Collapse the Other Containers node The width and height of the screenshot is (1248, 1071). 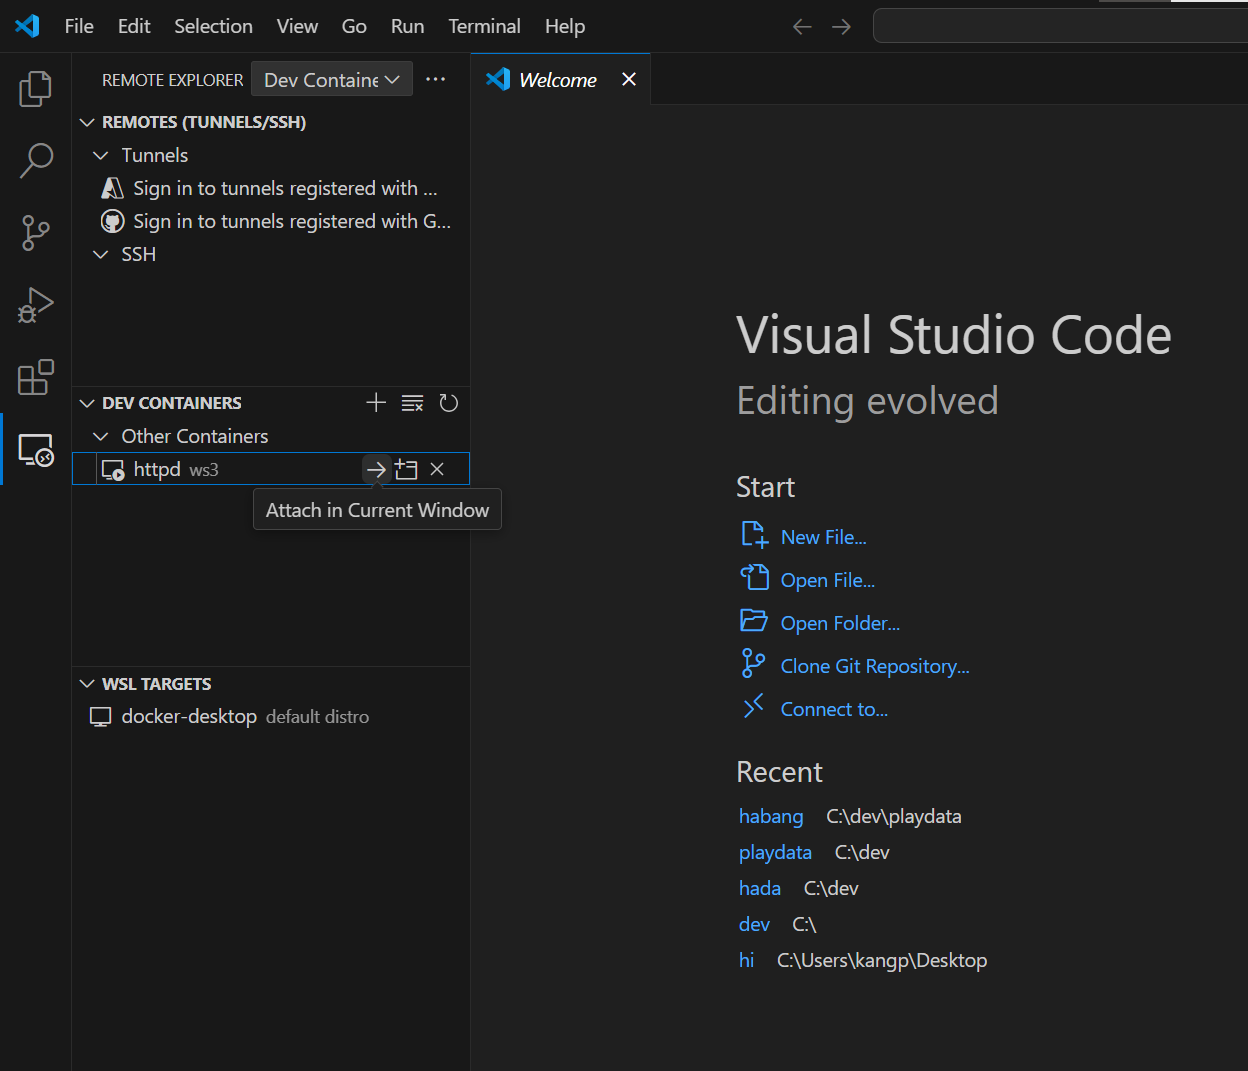[100, 436]
